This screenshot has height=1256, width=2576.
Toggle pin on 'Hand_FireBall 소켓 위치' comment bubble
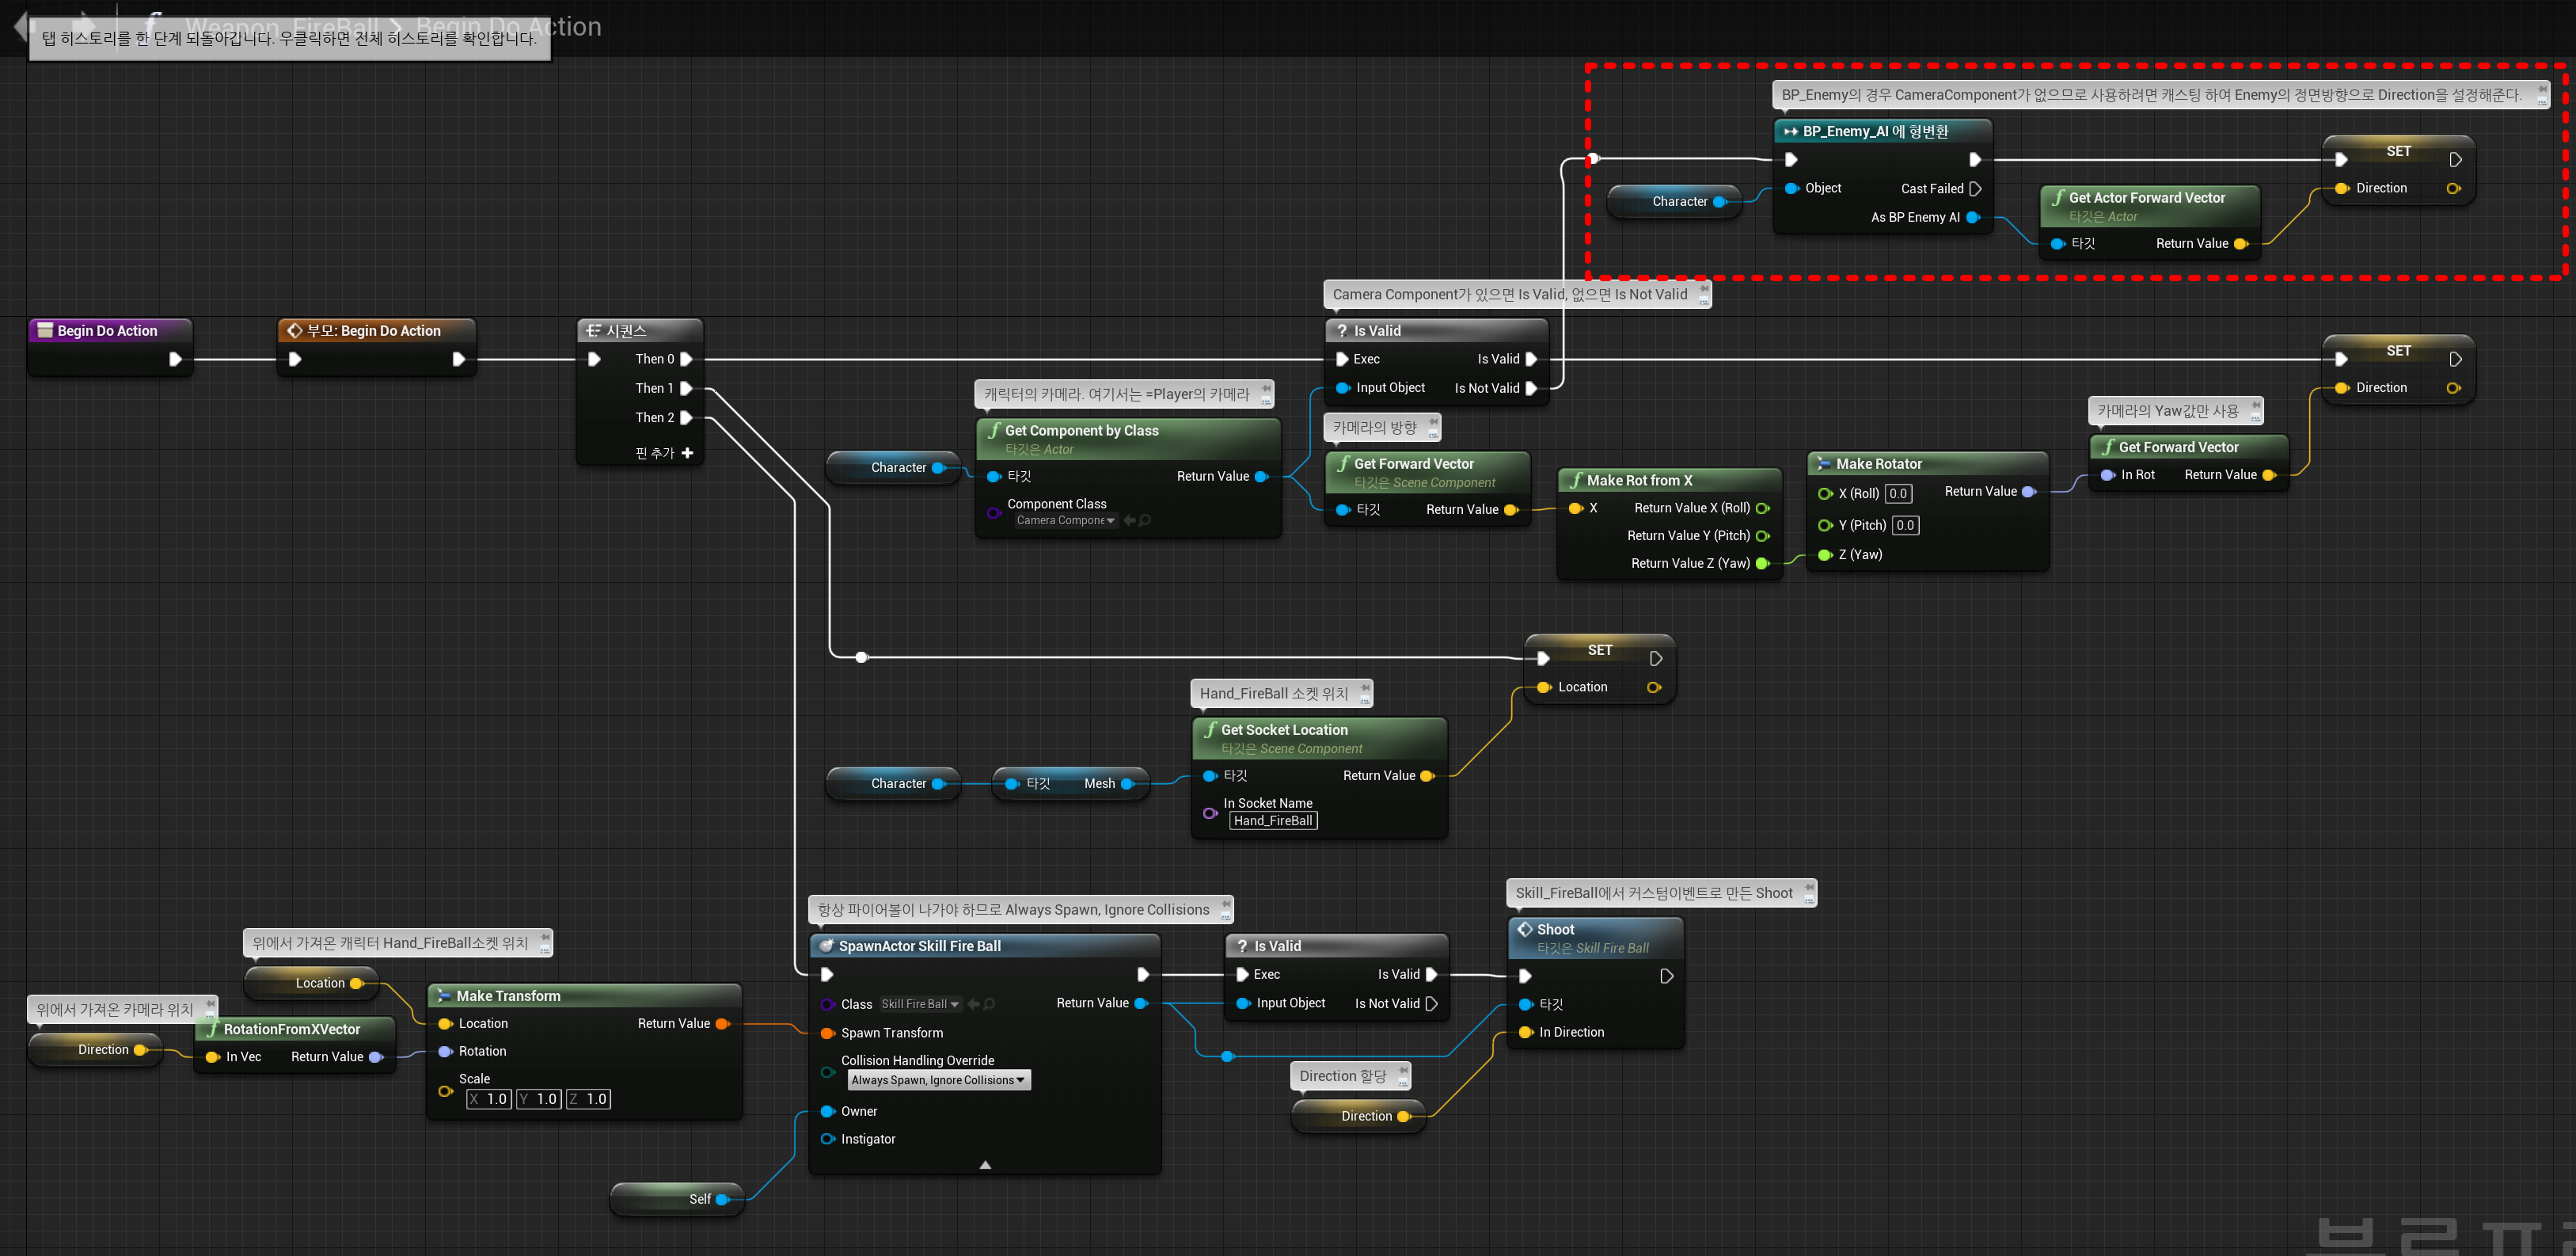1365,689
